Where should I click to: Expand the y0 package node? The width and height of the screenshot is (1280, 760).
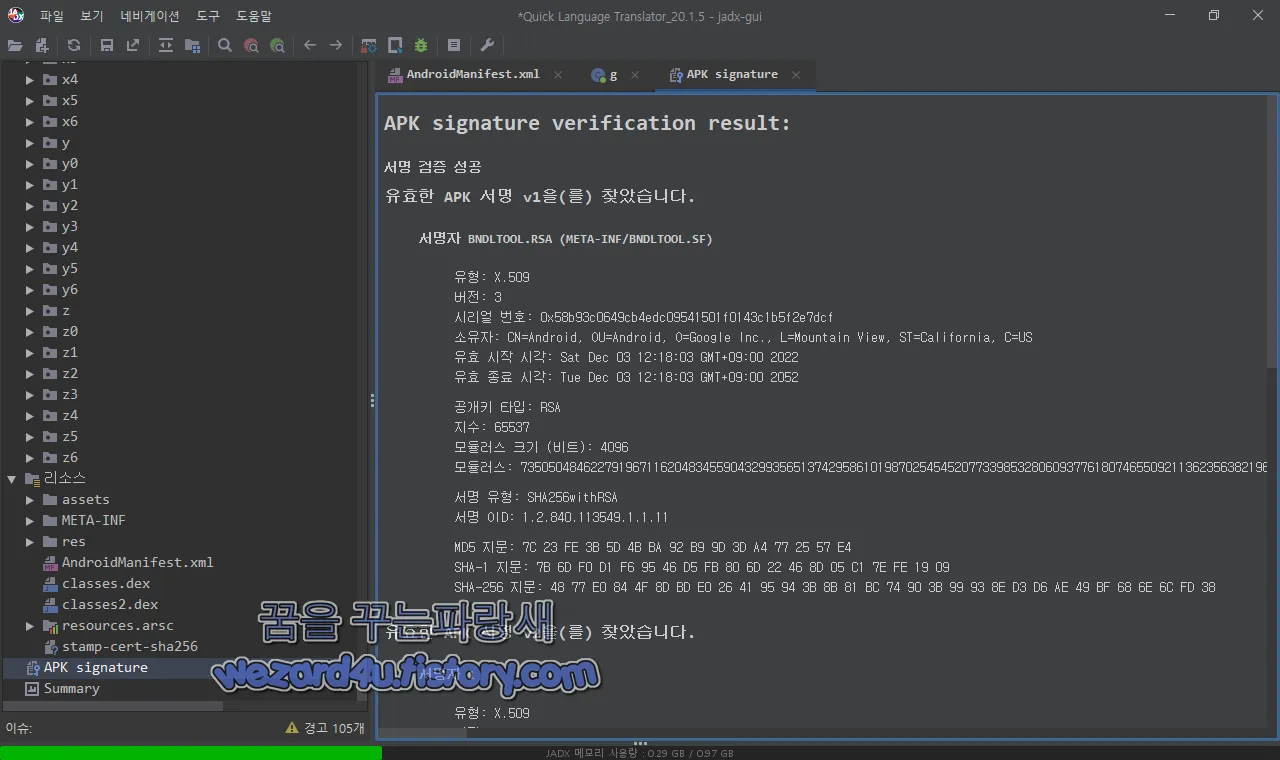click(30, 163)
